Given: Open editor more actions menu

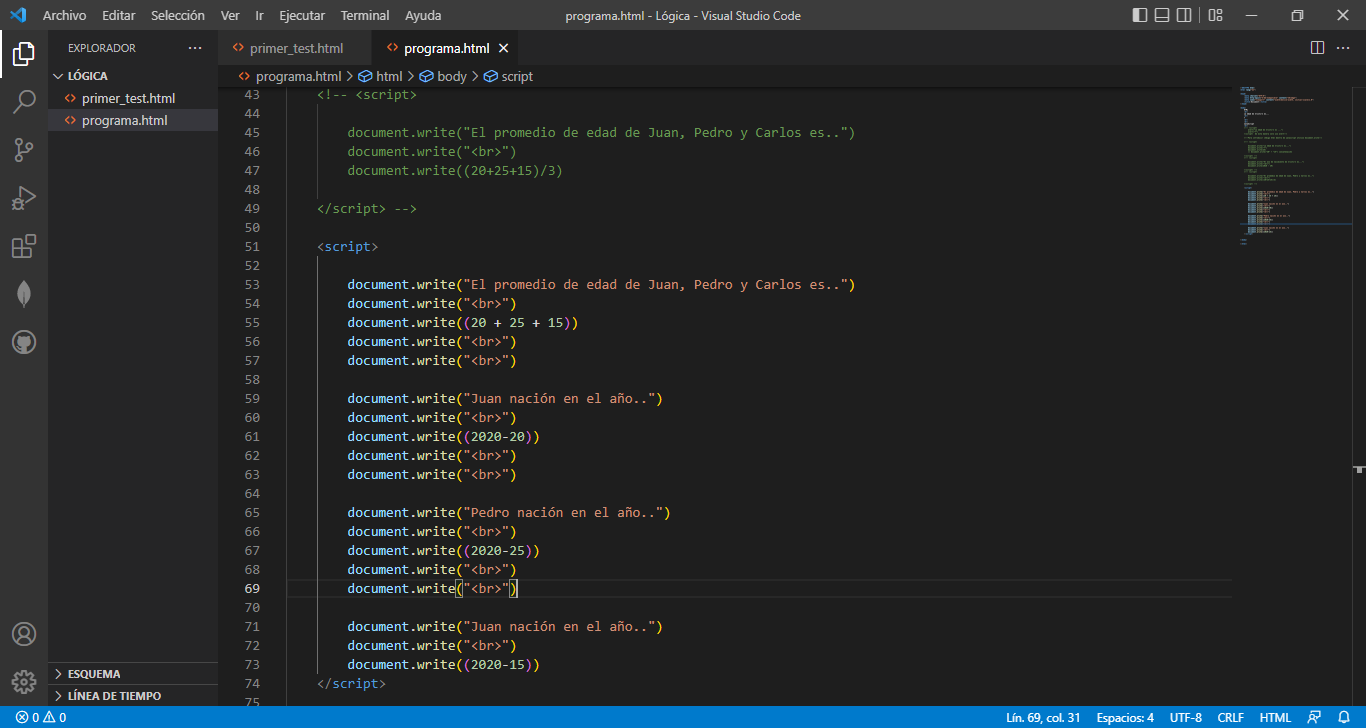Looking at the screenshot, I should tap(1345, 48).
